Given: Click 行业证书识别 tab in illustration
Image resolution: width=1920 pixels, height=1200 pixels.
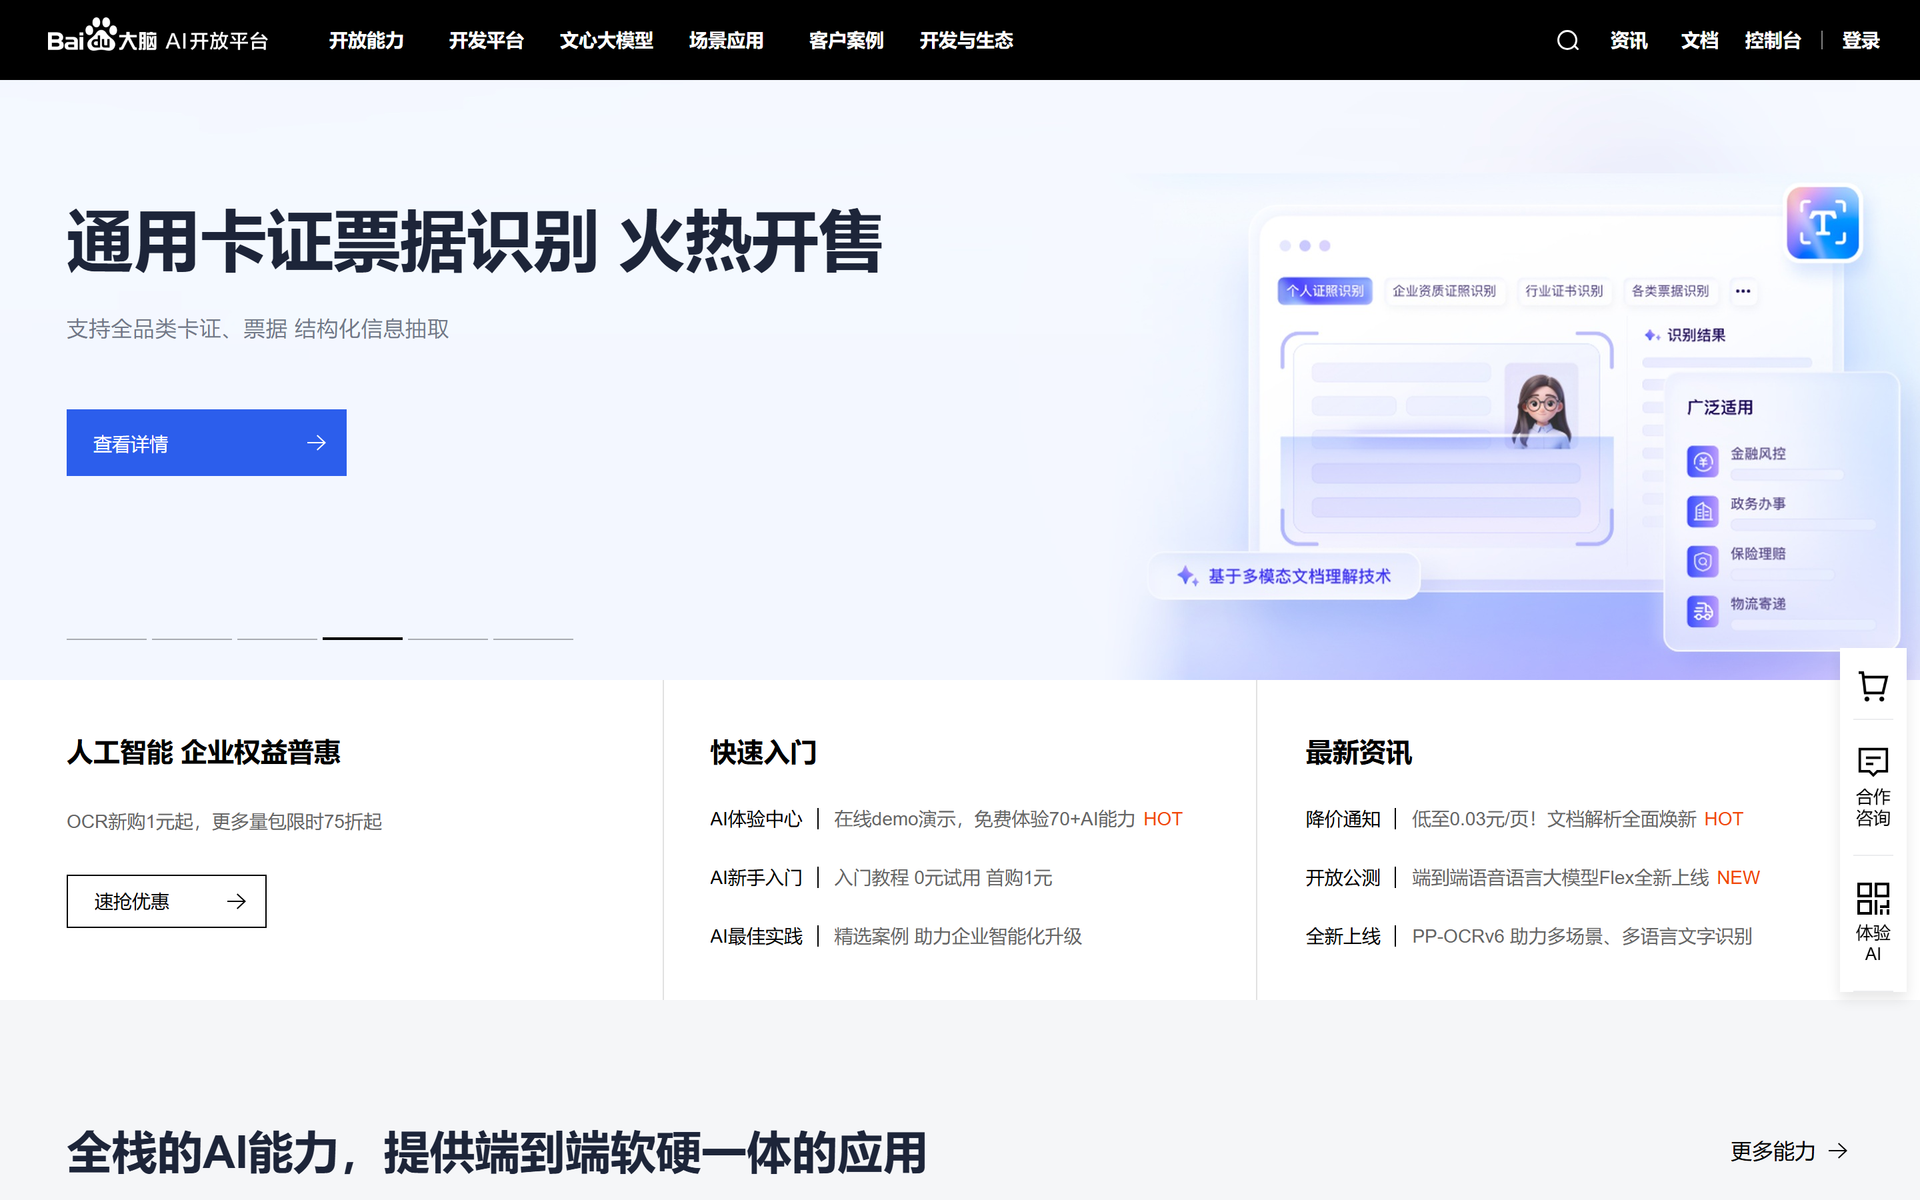Looking at the screenshot, I should pyautogui.click(x=1564, y=291).
